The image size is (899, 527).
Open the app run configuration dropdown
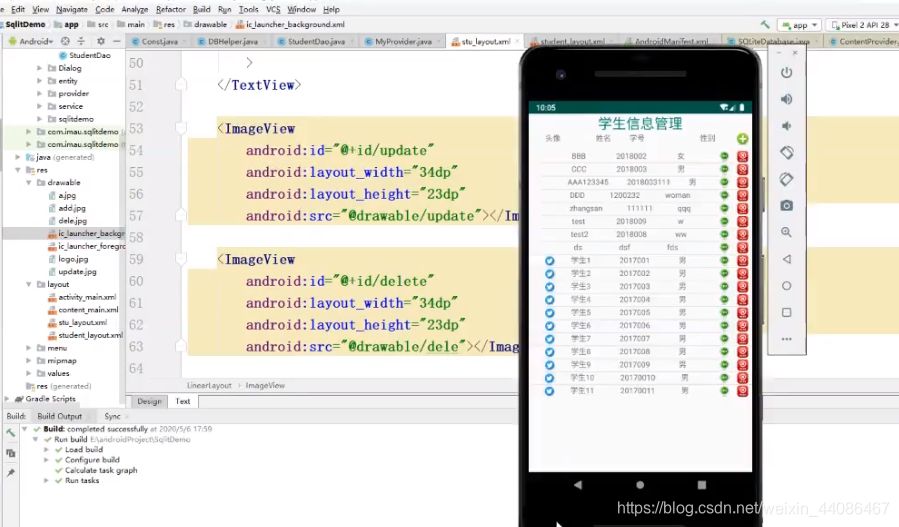800,25
